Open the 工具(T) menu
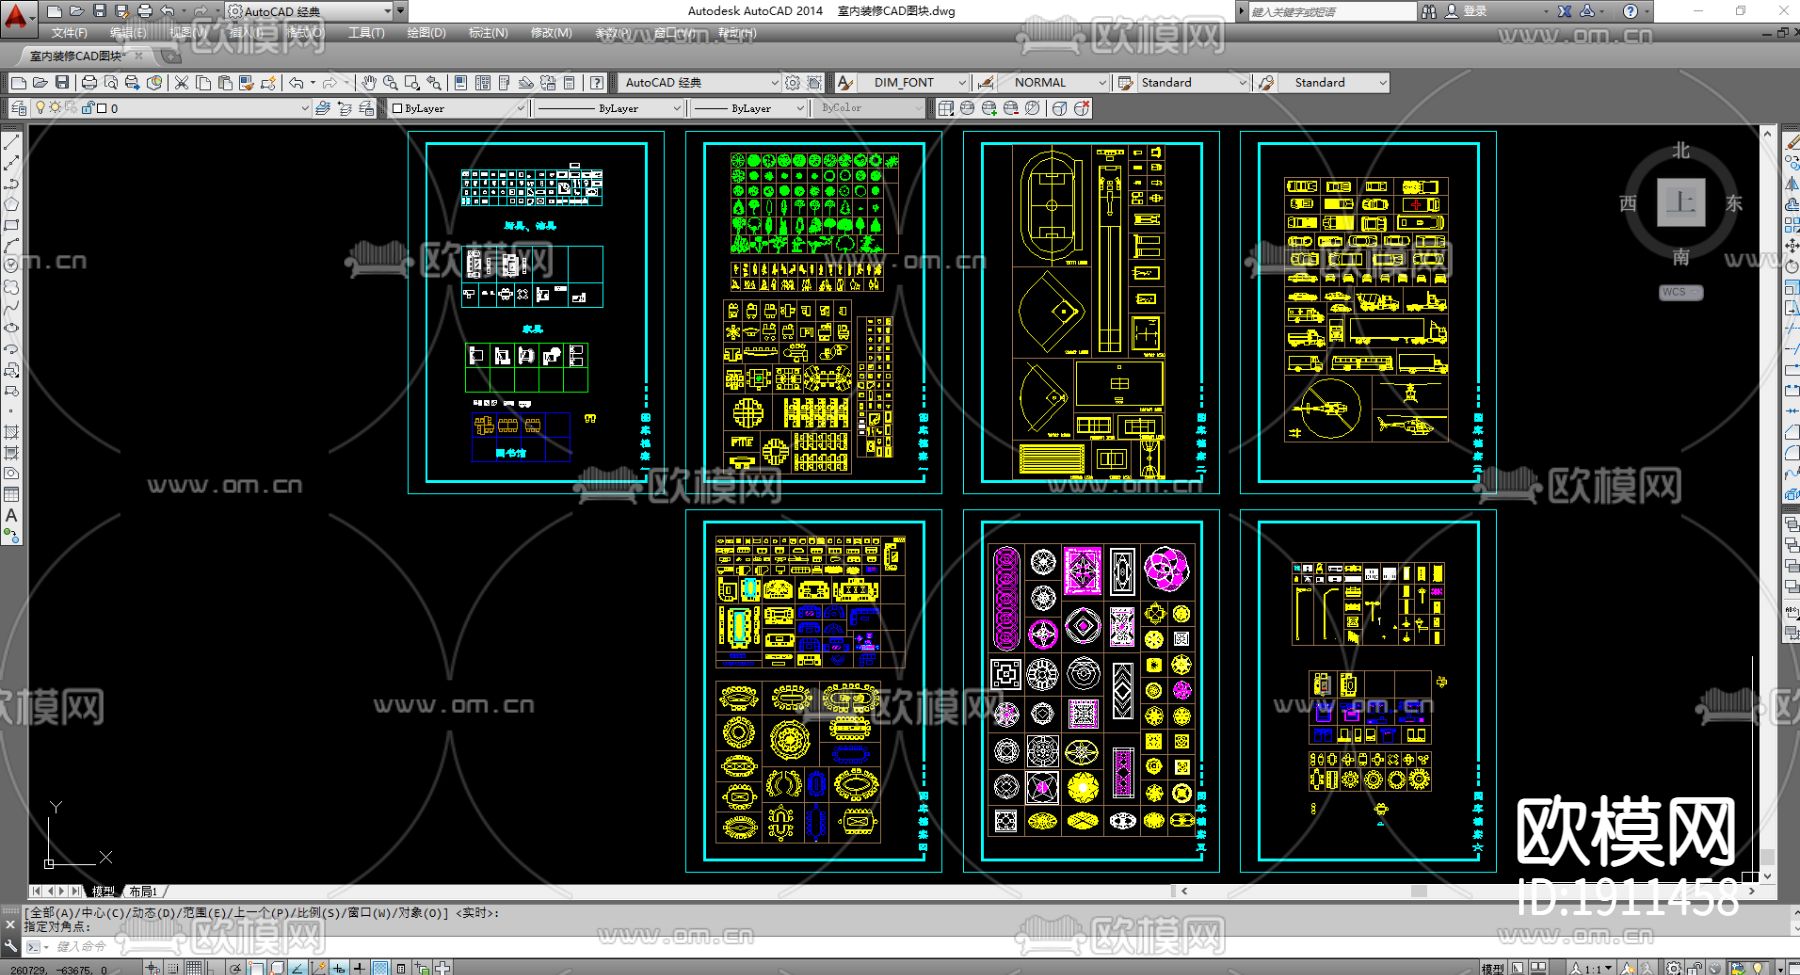The image size is (1800, 975). click(x=366, y=33)
